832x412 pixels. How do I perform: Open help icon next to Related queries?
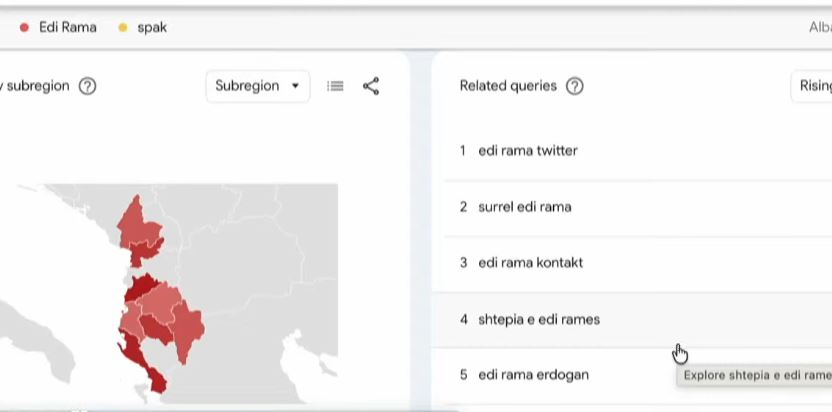coord(574,86)
